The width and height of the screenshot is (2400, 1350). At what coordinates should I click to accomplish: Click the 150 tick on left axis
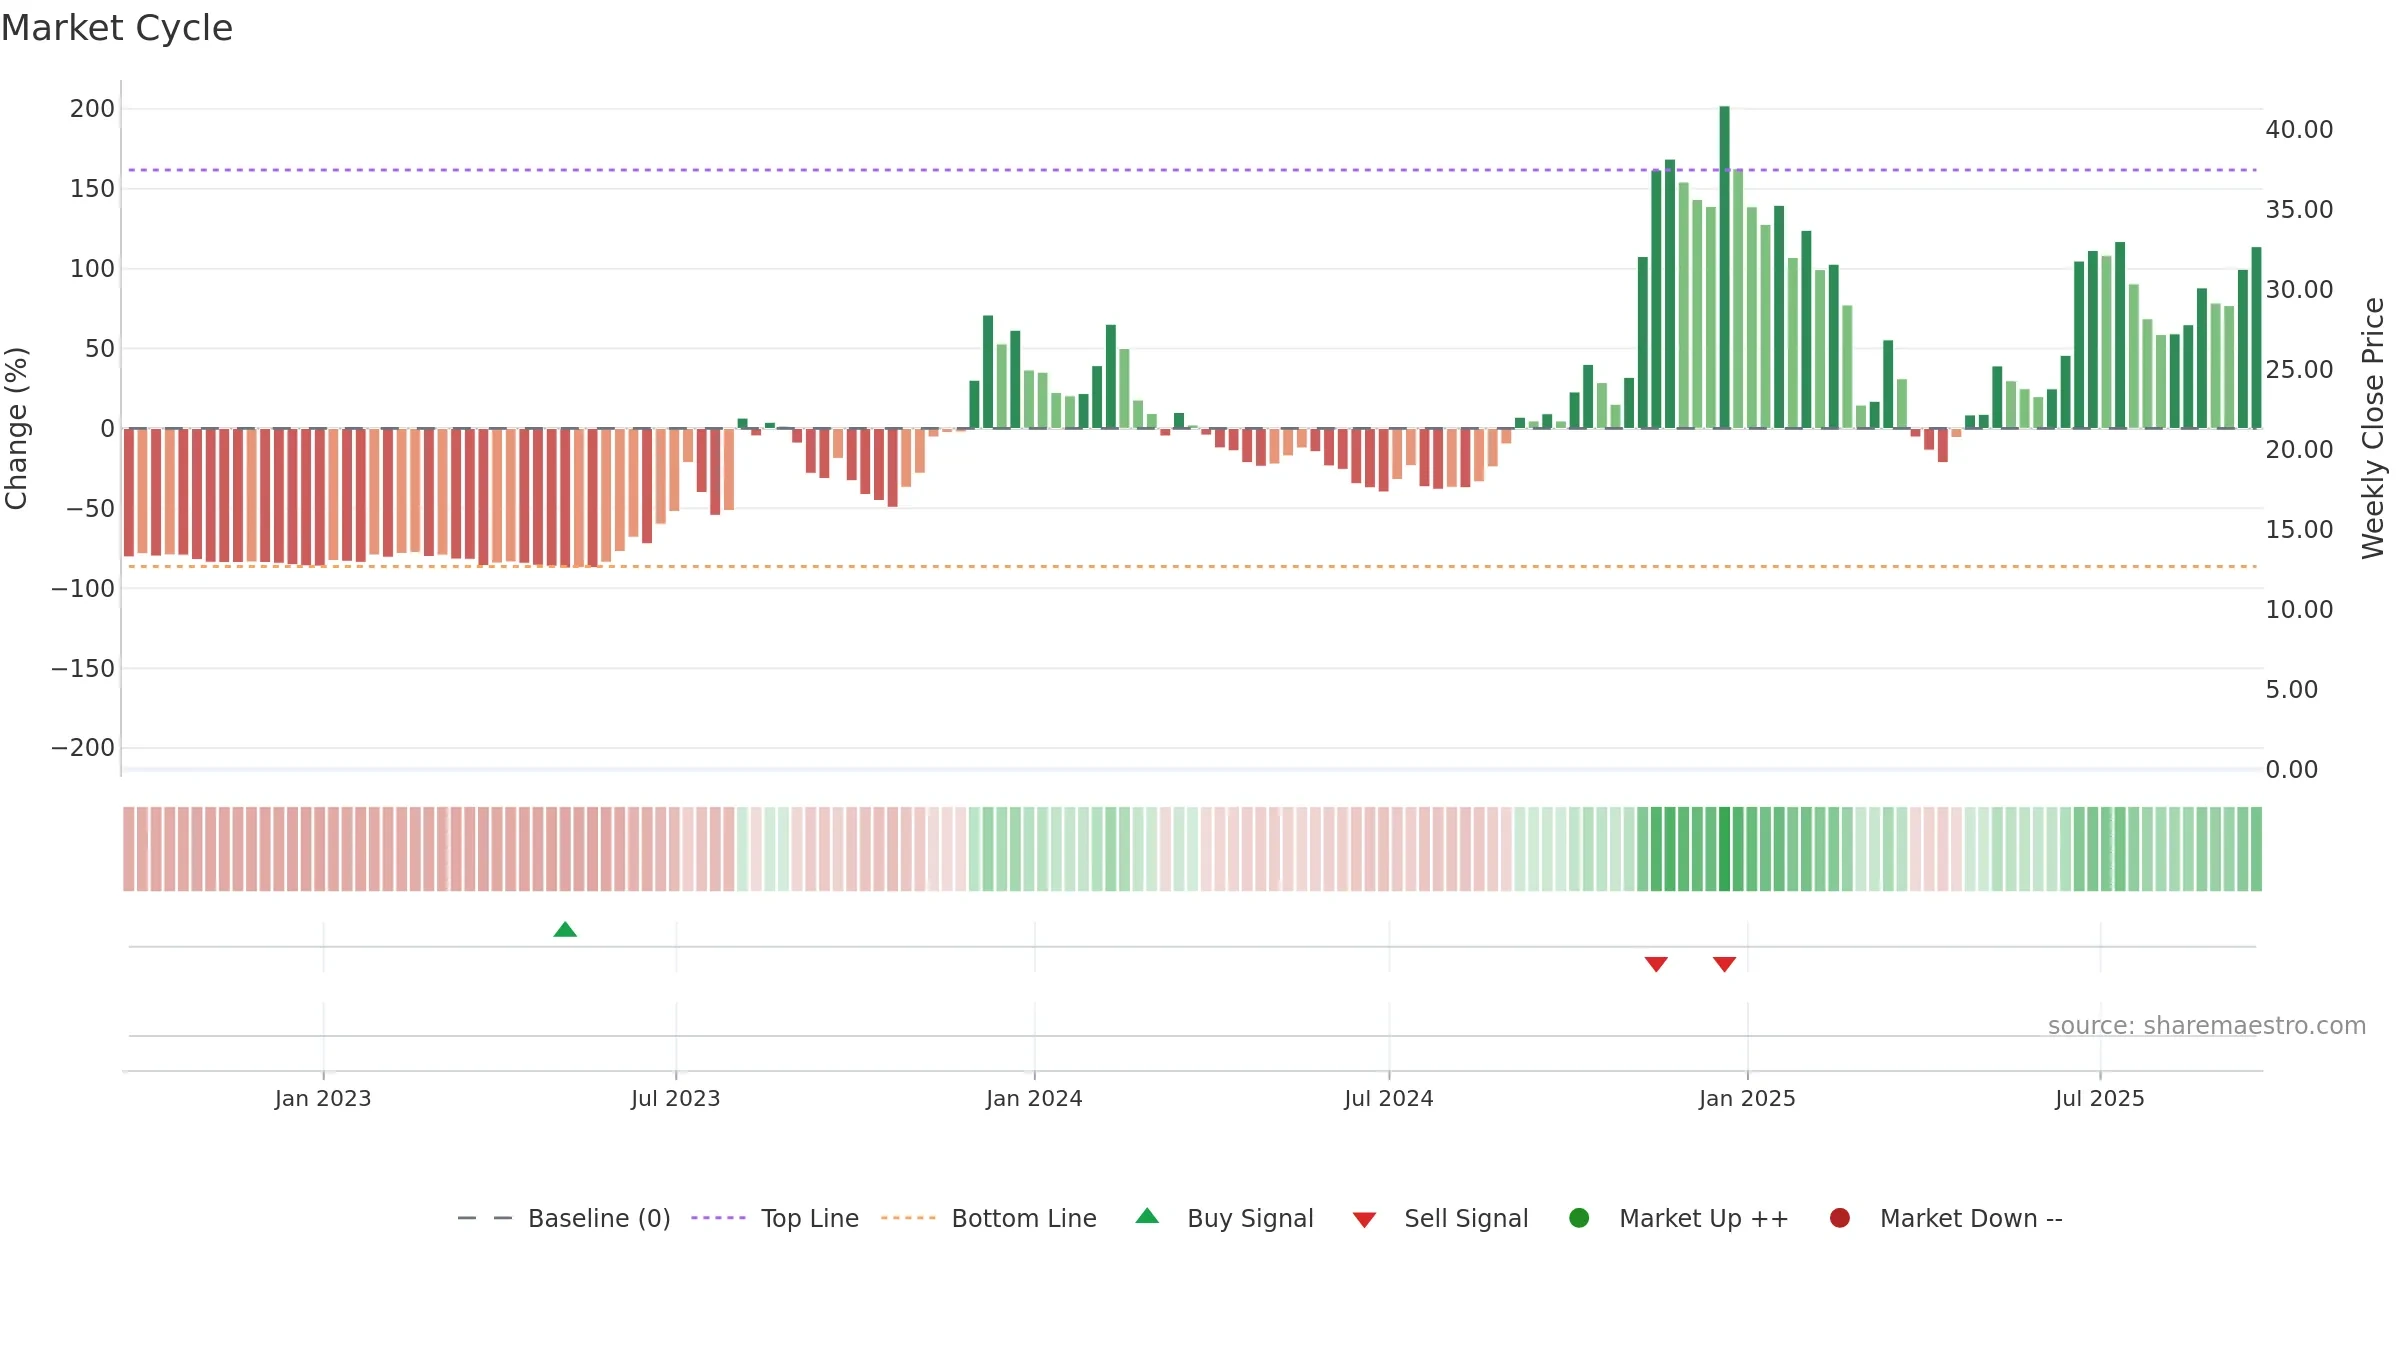pyautogui.click(x=92, y=188)
